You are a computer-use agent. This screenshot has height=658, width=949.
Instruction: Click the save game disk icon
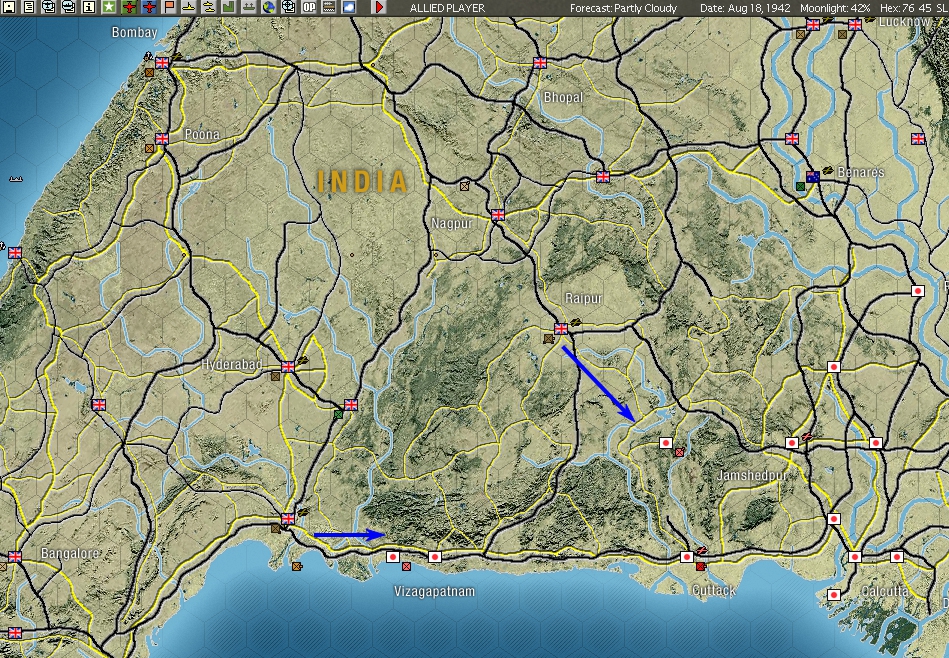(x=8, y=7)
